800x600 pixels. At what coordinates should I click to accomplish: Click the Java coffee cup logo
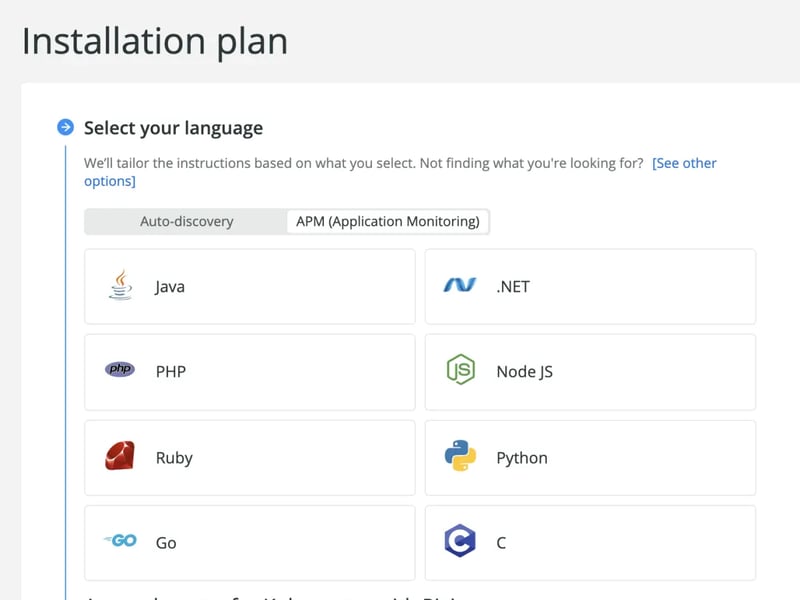click(x=120, y=285)
